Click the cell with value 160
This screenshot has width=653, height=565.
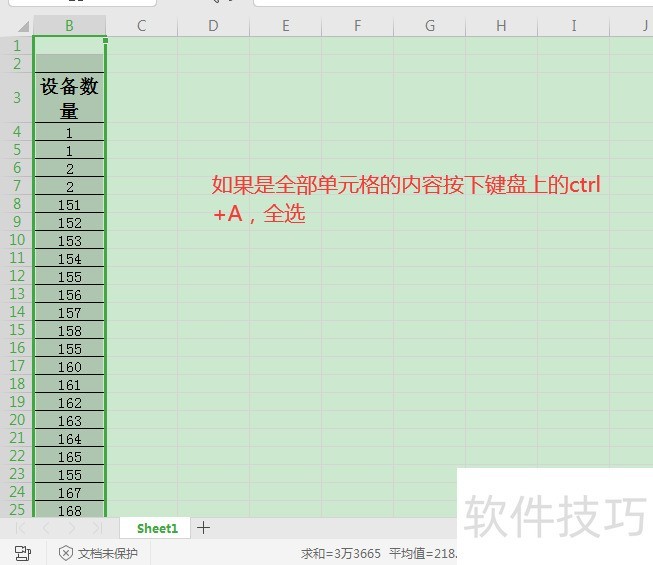pos(70,366)
